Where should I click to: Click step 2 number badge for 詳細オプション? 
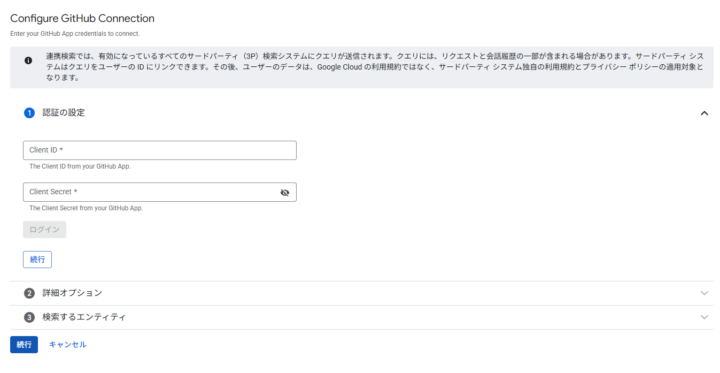(29, 293)
